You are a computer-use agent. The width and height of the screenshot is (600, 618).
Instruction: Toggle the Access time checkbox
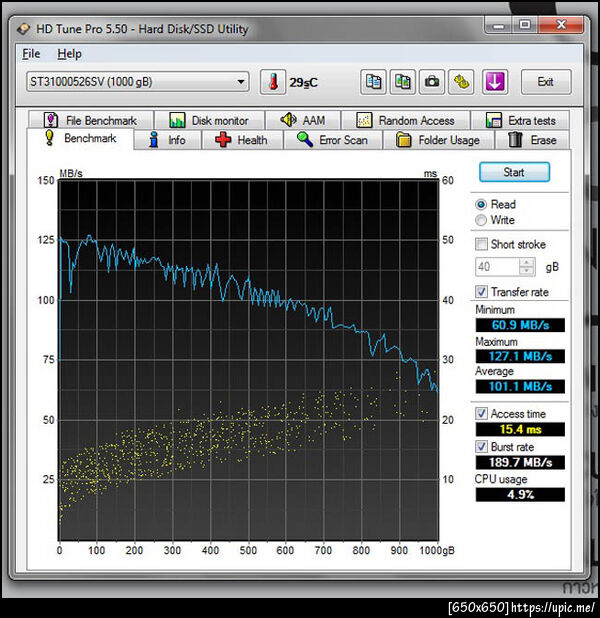(481, 413)
